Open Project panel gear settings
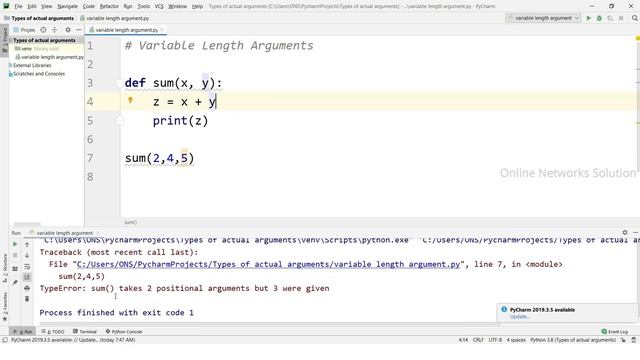This screenshot has width=640, height=360. click(68, 30)
